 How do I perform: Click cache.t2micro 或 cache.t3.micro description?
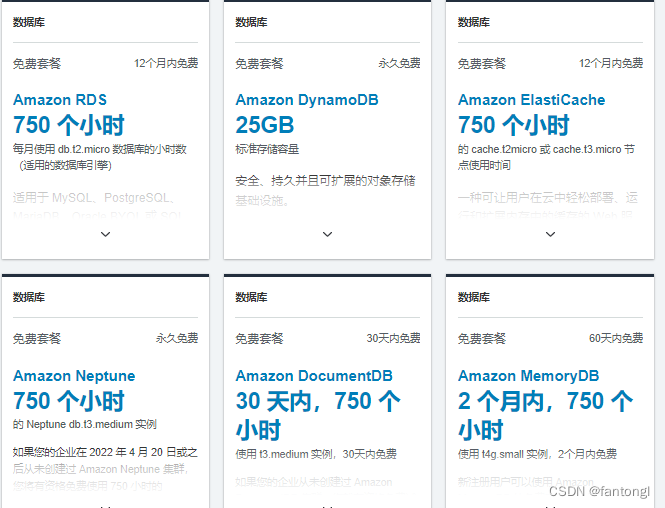tap(546, 157)
